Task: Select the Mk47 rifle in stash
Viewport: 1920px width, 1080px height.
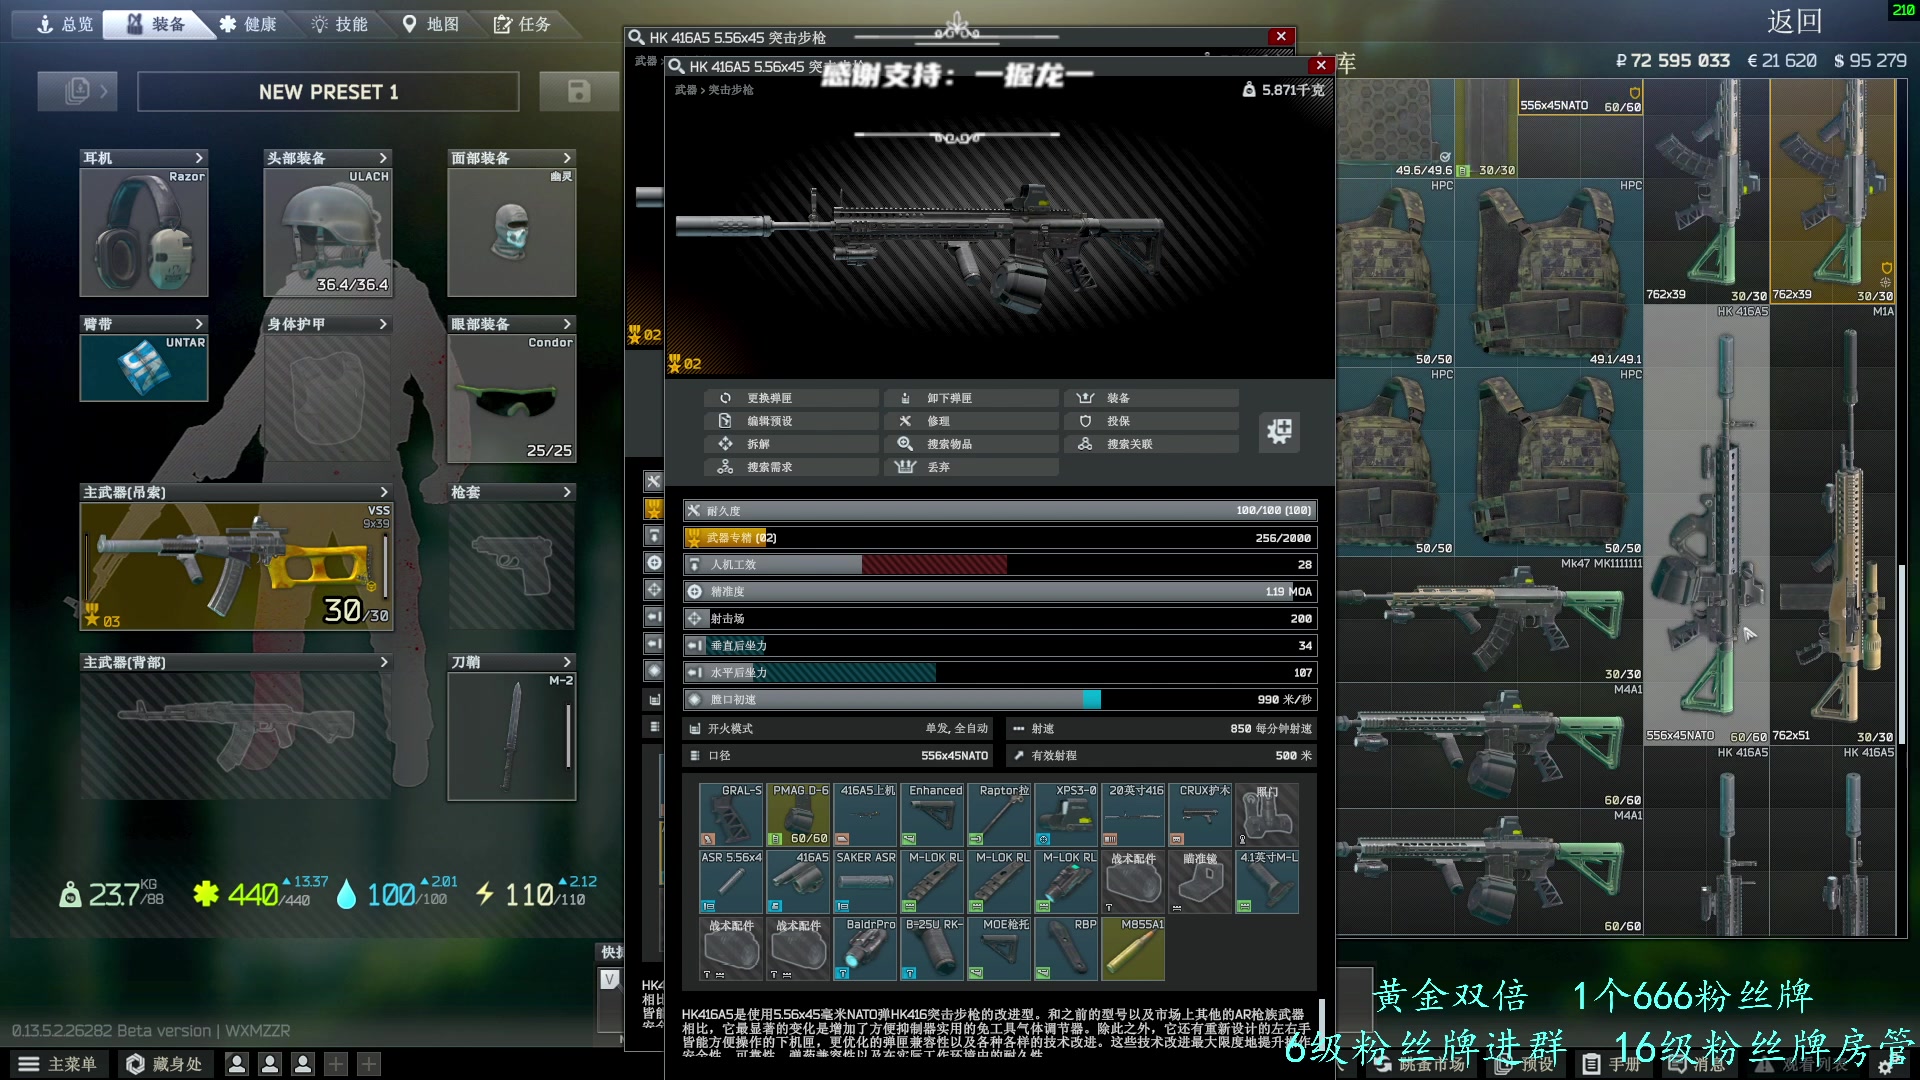Action: click(x=1489, y=620)
